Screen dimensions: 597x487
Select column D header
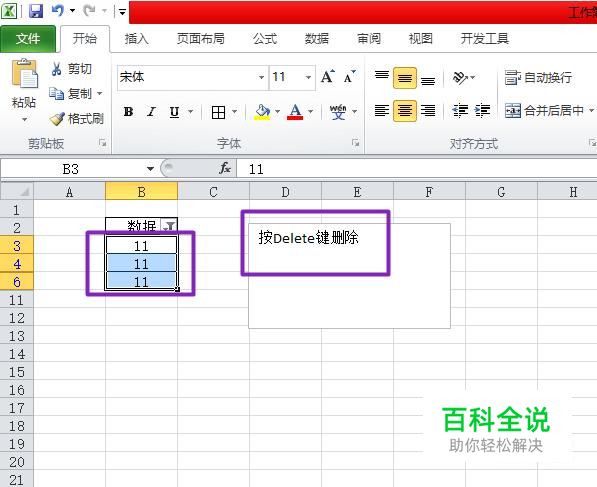(x=285, y=192)
